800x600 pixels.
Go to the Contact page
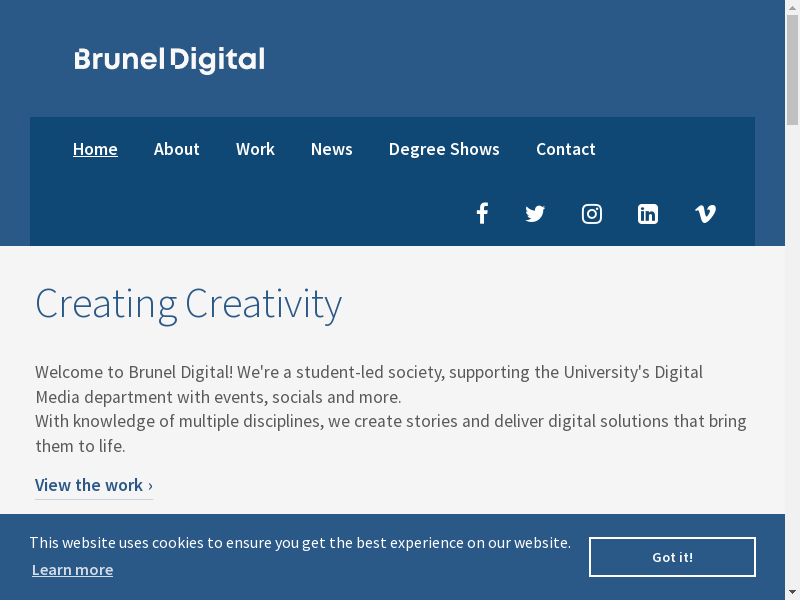(x=565, y=149)
